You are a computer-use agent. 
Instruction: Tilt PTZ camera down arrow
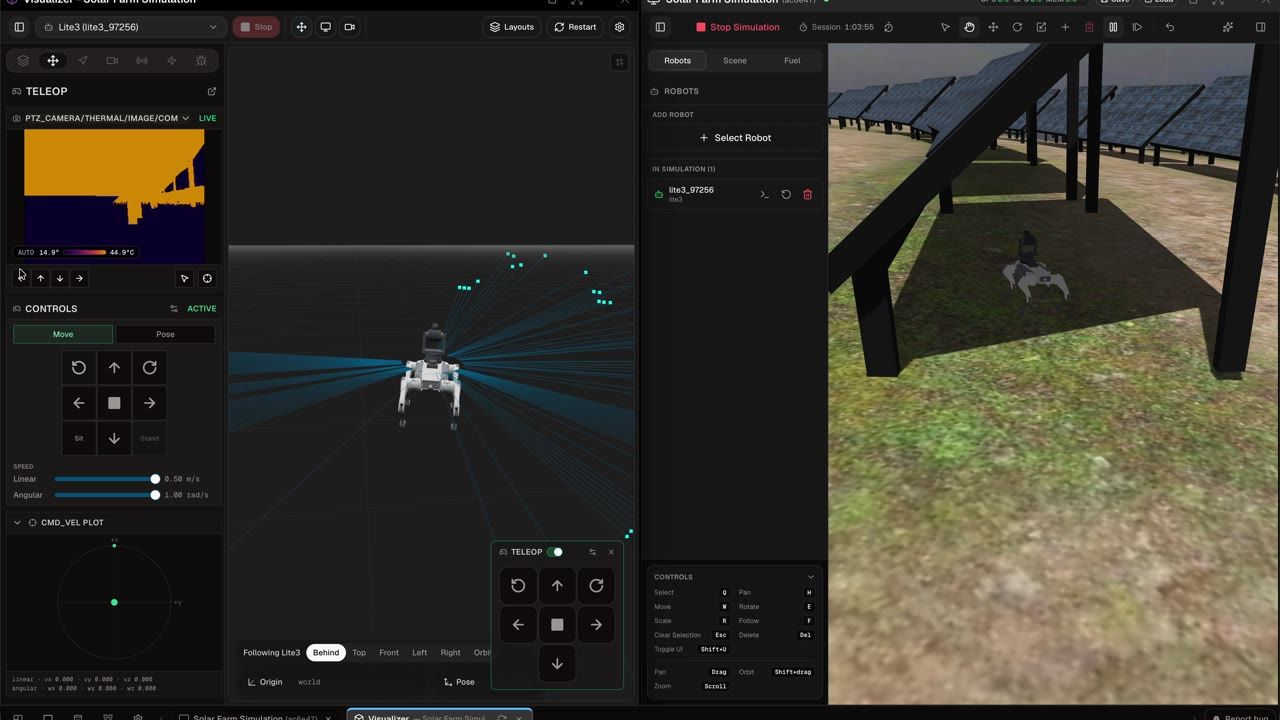tap(60, 278)
